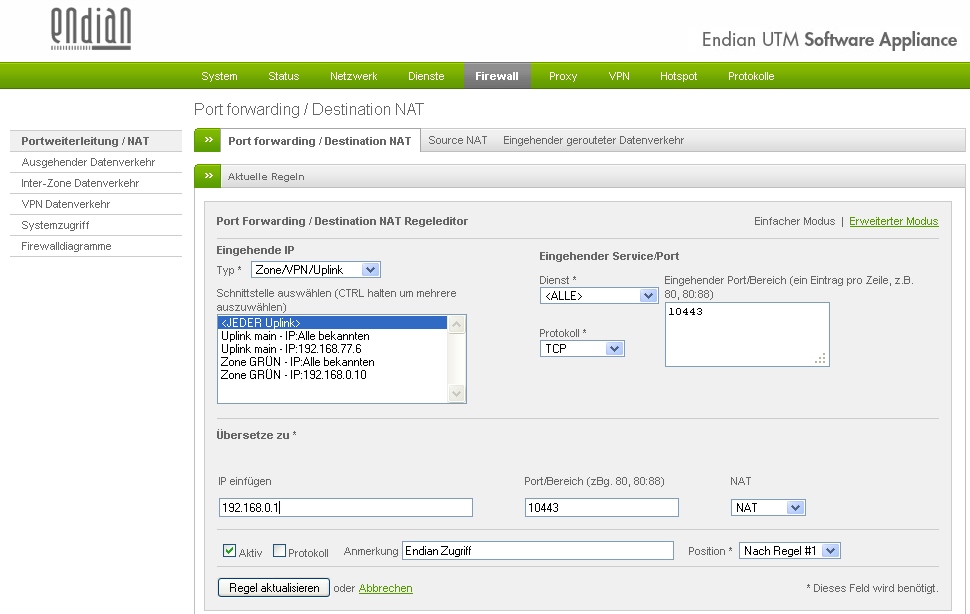Open the Proxy menu
Screen dimensions: 970x614
(x=563, y=76)
